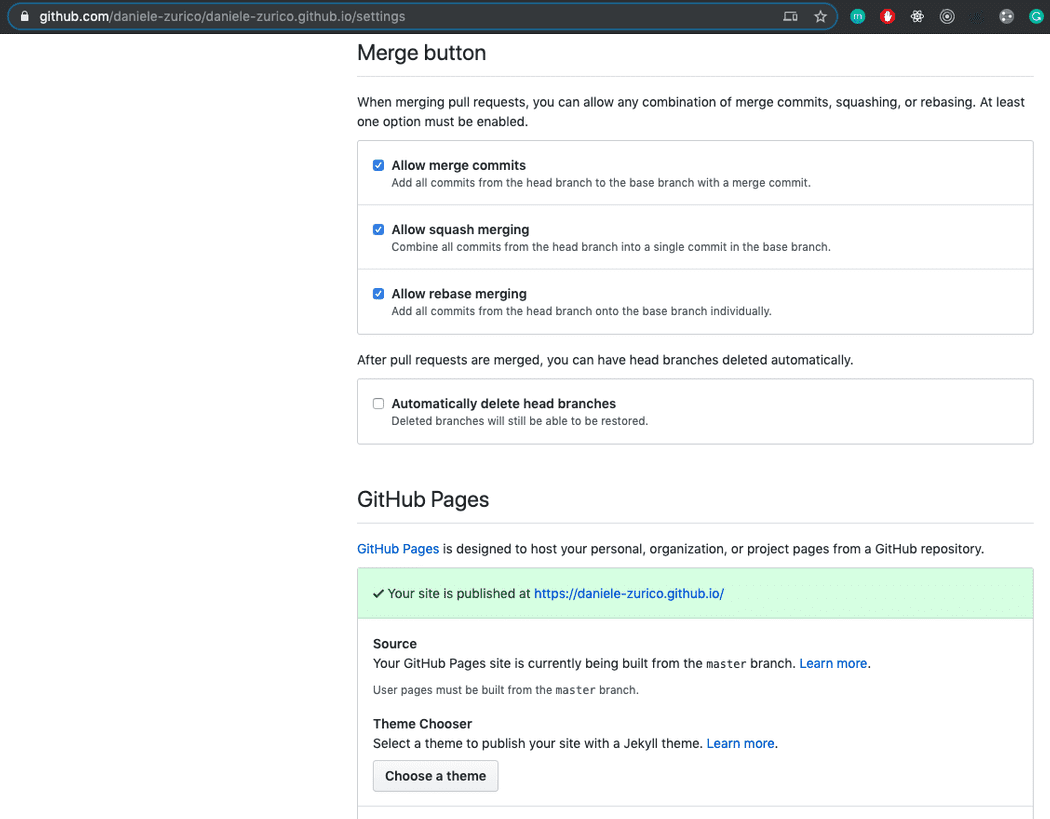Click the browser address bar URL

200,16
